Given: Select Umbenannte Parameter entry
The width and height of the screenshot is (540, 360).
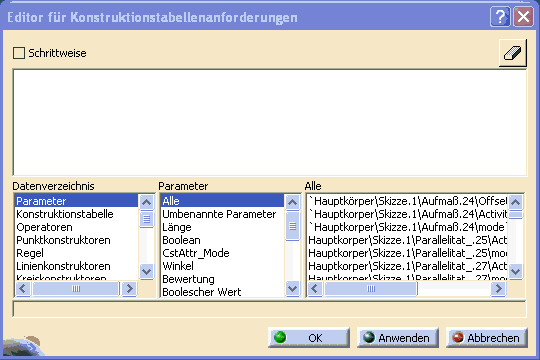Looking at the screenshot, I should [x=222, y=214].
